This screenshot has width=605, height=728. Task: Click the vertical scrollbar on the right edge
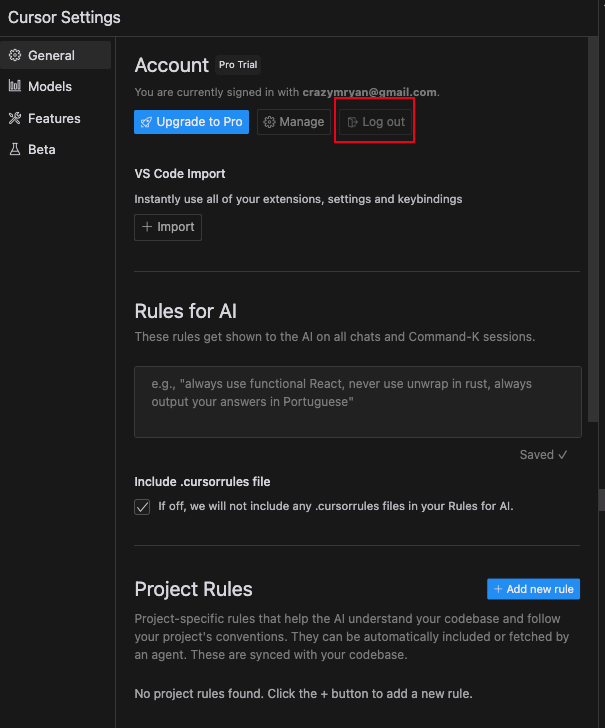600,498
